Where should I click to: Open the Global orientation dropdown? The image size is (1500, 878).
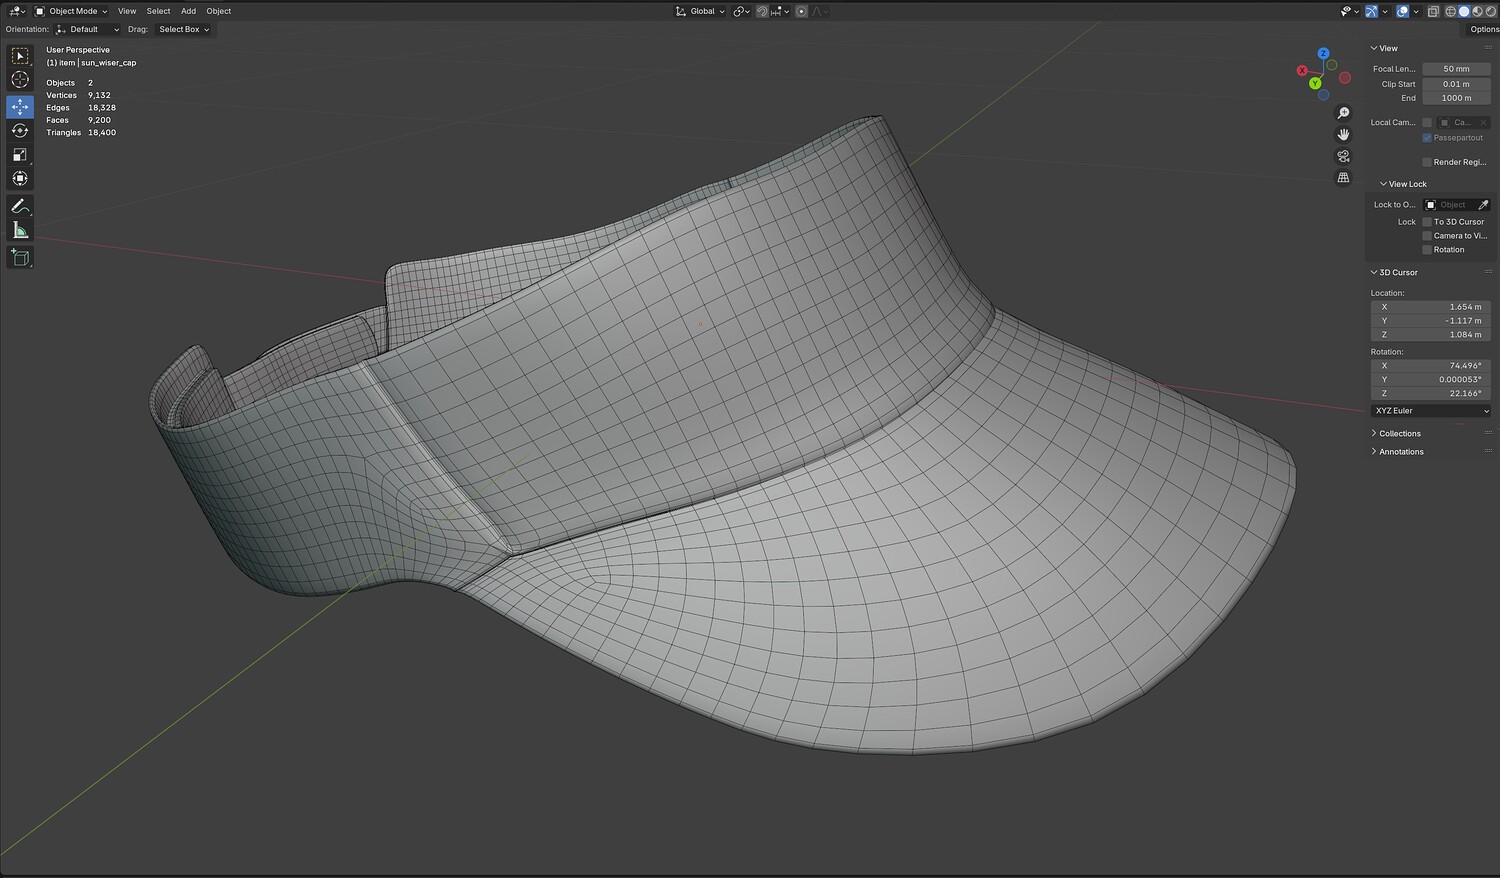click(x=700, y=11)
